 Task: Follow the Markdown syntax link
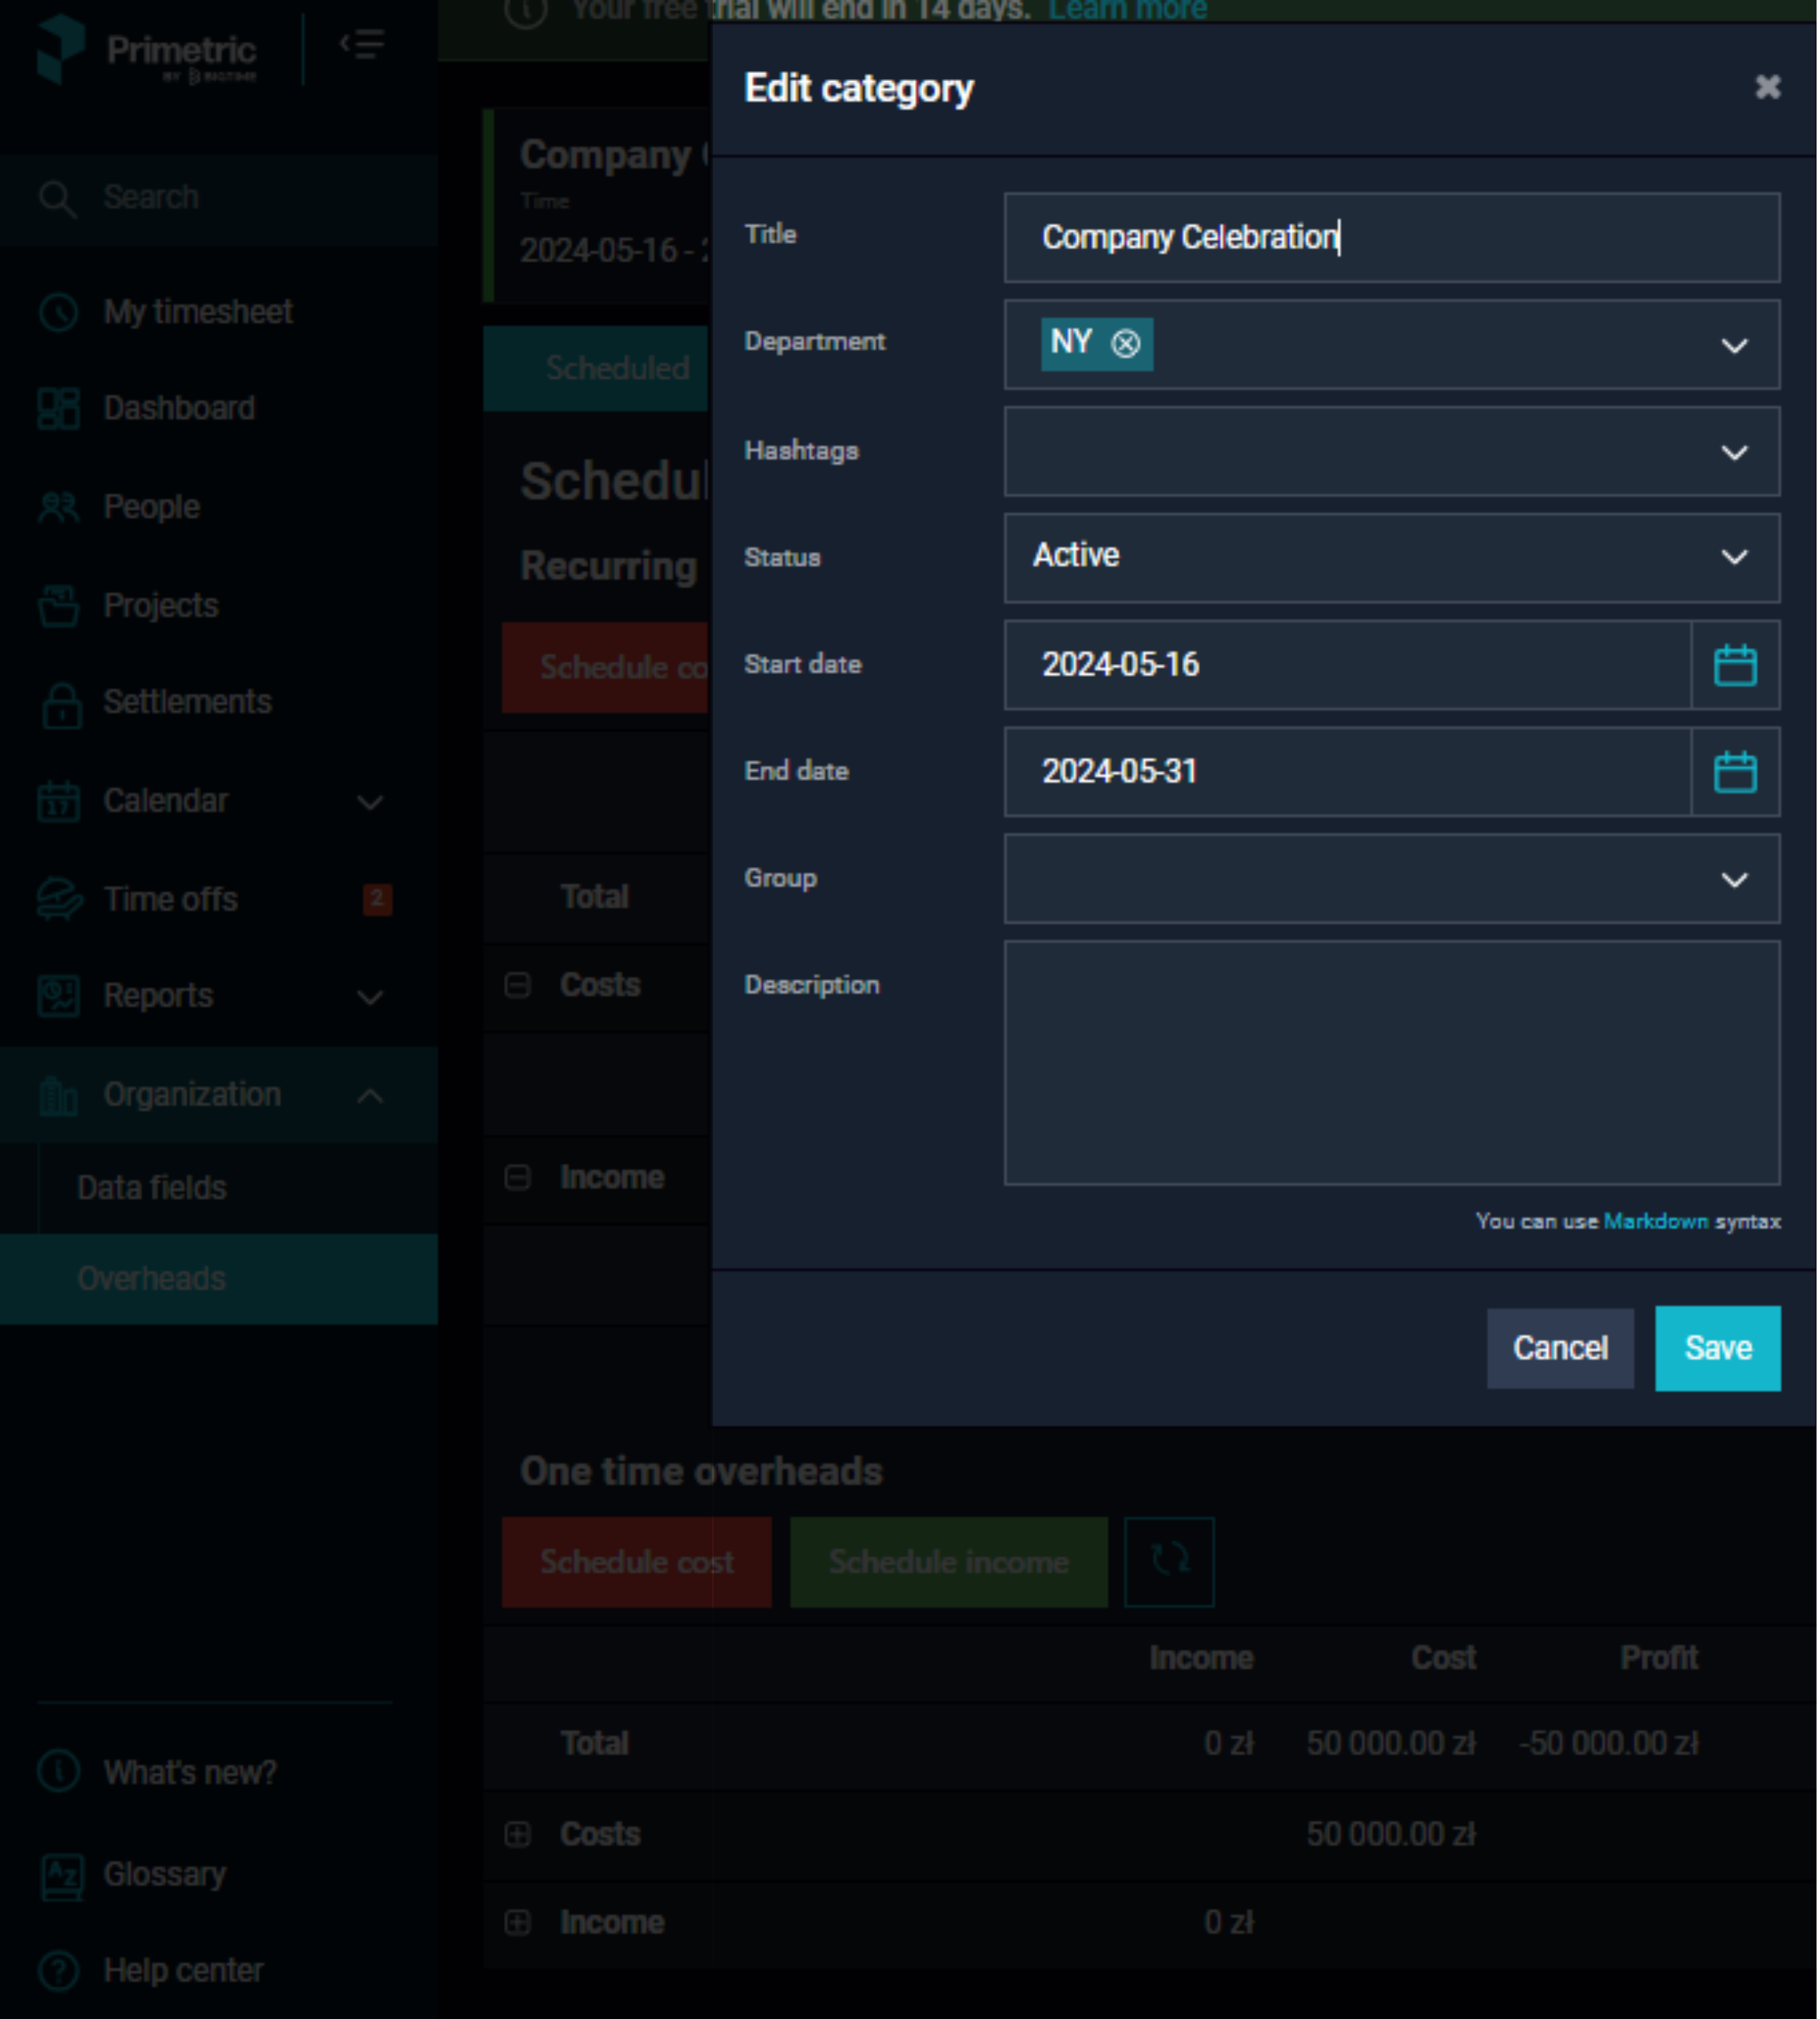(x=1655, y=1221)
